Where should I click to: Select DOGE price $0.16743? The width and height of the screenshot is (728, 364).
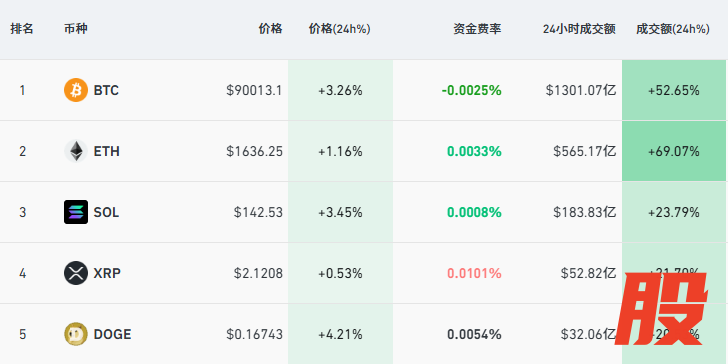[254, 334]
